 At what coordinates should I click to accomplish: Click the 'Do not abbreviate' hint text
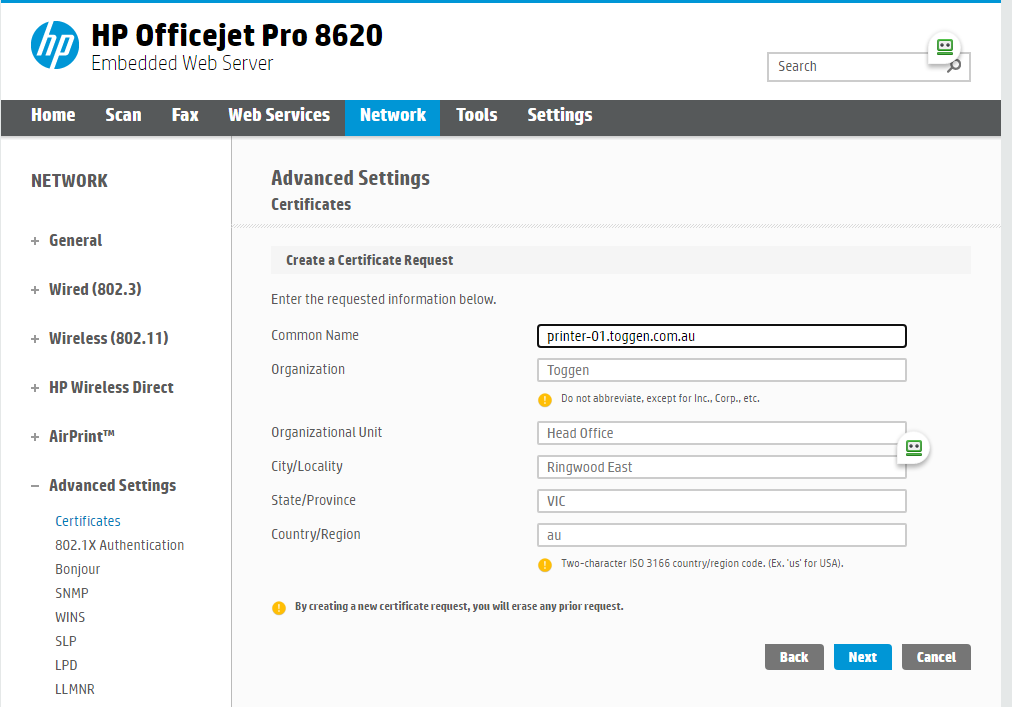660,398
